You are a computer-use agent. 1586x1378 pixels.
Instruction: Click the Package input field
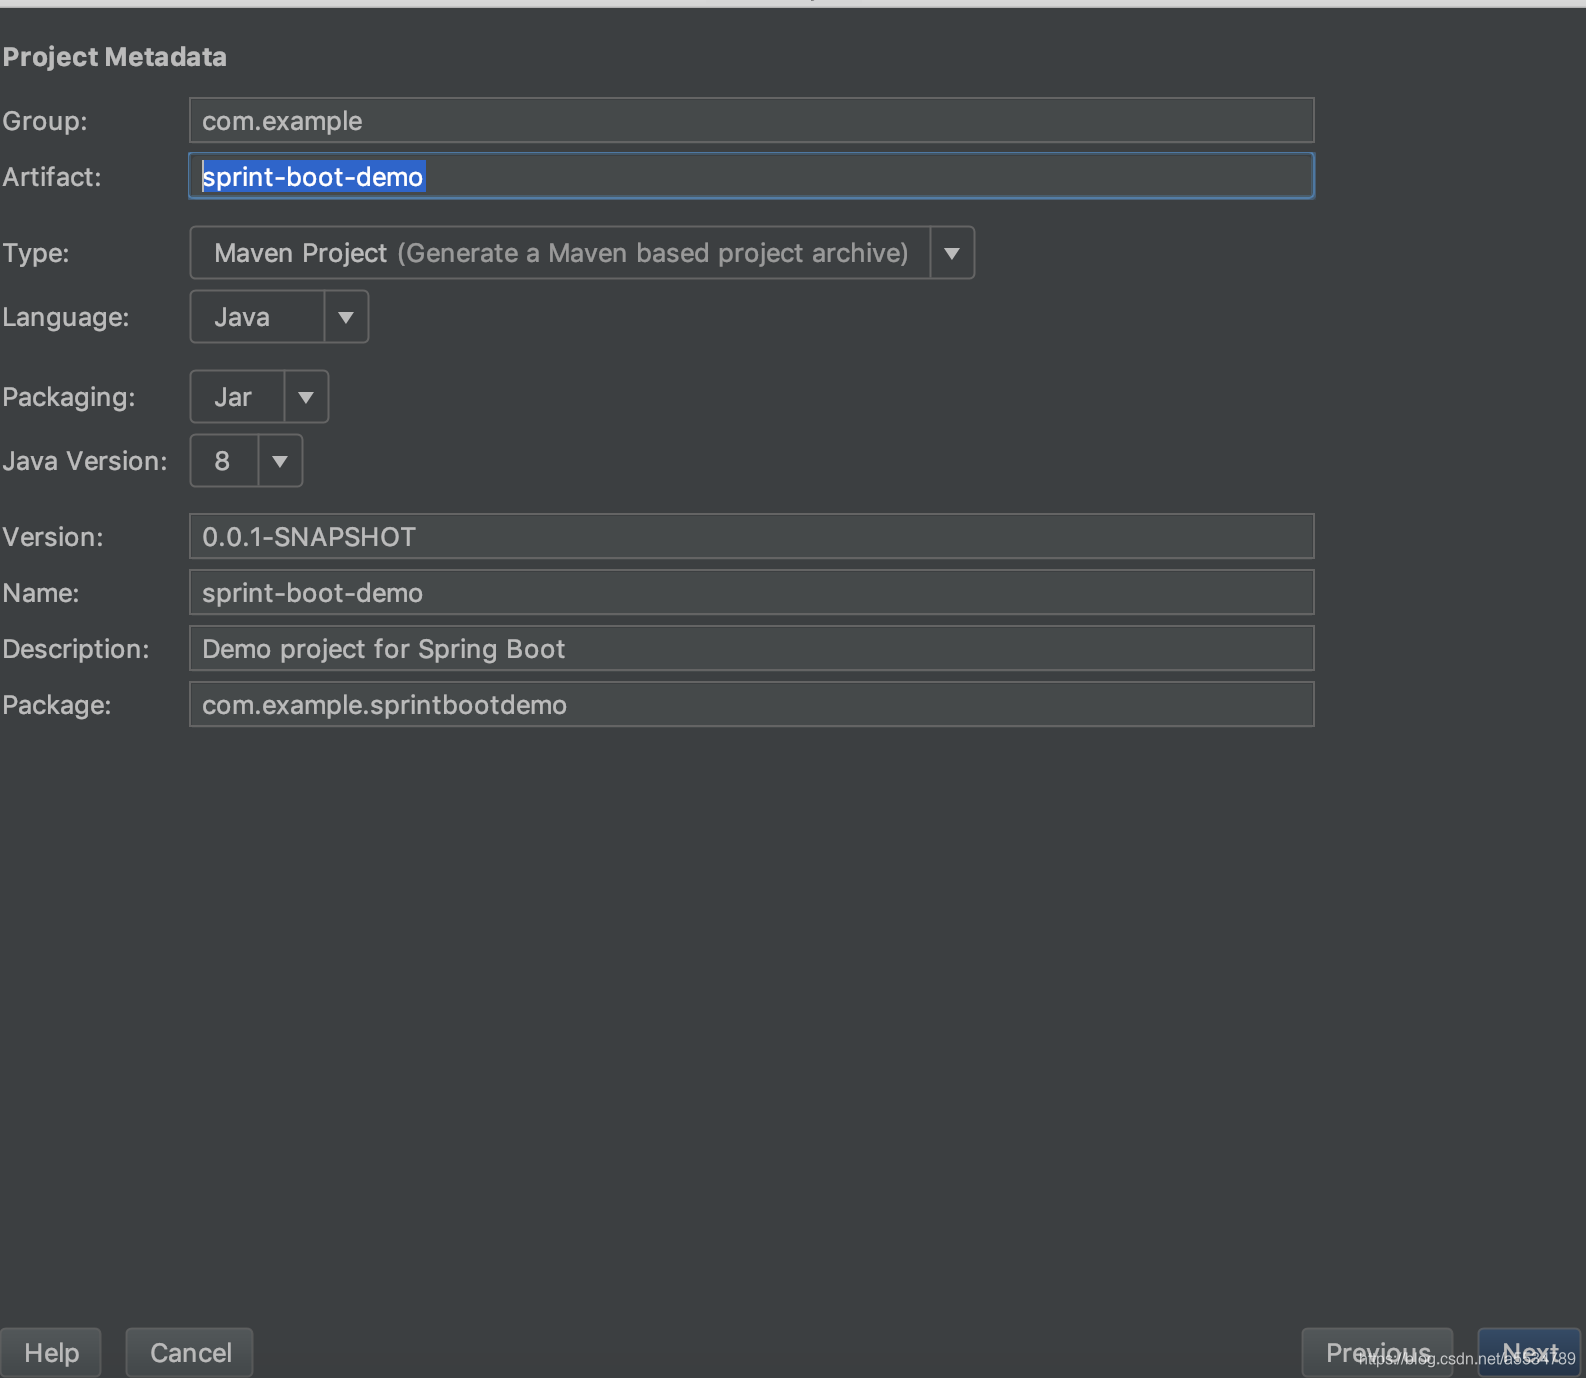click(x=751, y=704)
